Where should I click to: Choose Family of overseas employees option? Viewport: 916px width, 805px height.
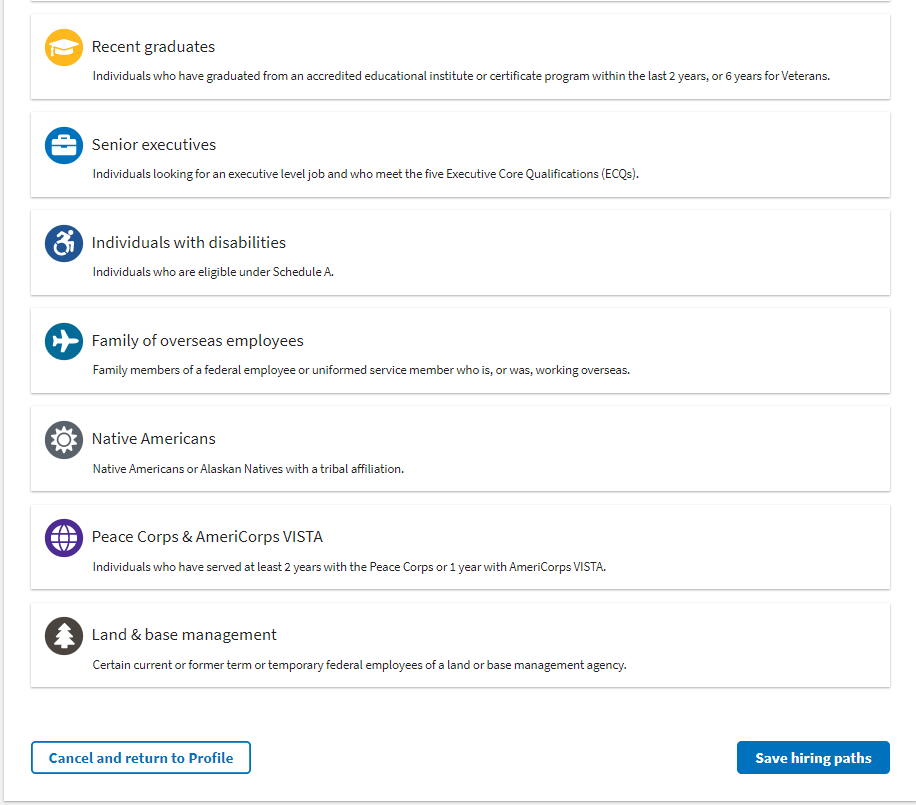click(x=197, y=341)
